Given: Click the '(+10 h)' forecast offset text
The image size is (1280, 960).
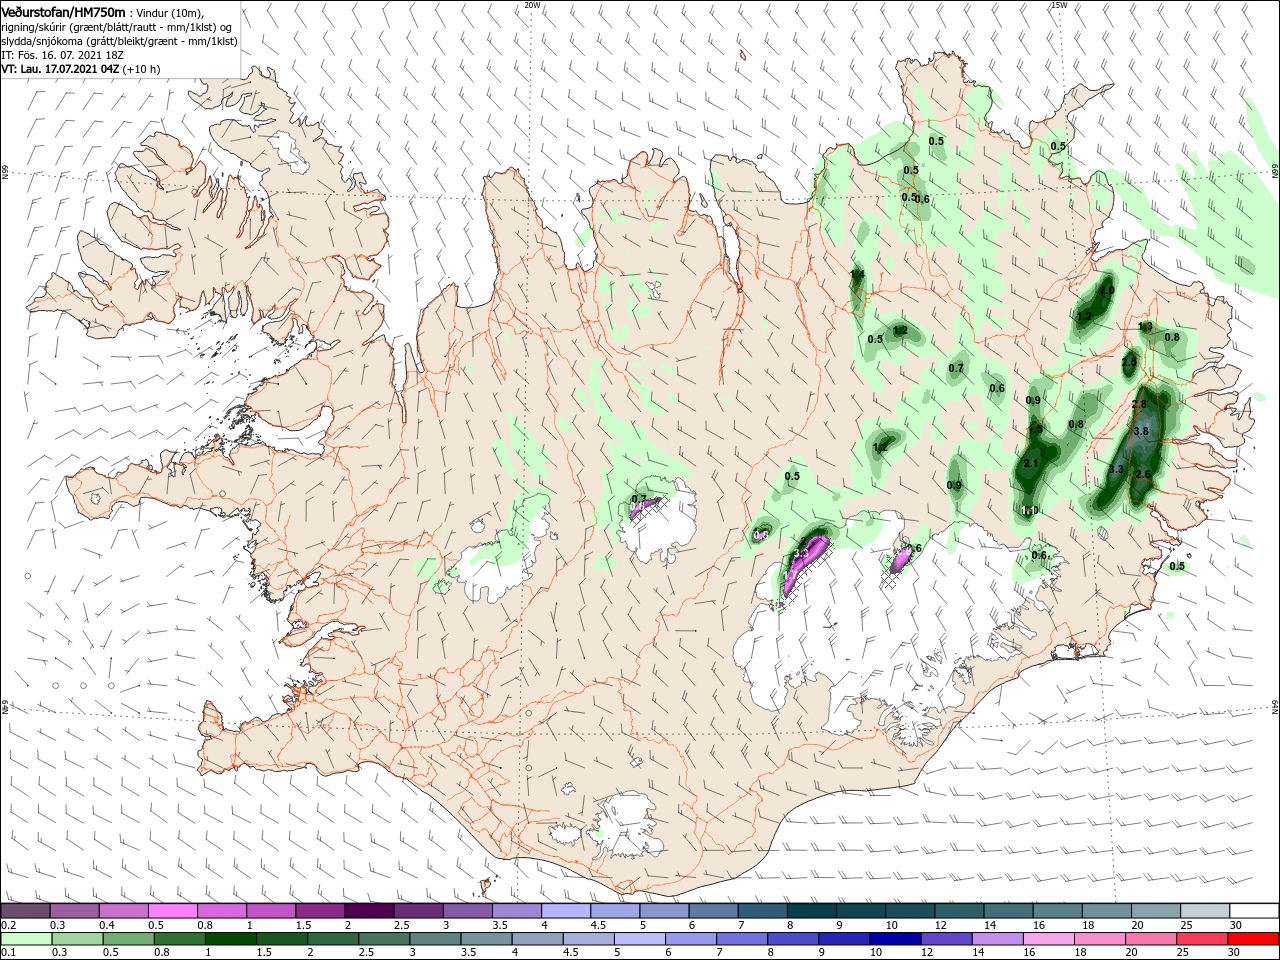Looking at the screenshot, I should tap(142, 69).
